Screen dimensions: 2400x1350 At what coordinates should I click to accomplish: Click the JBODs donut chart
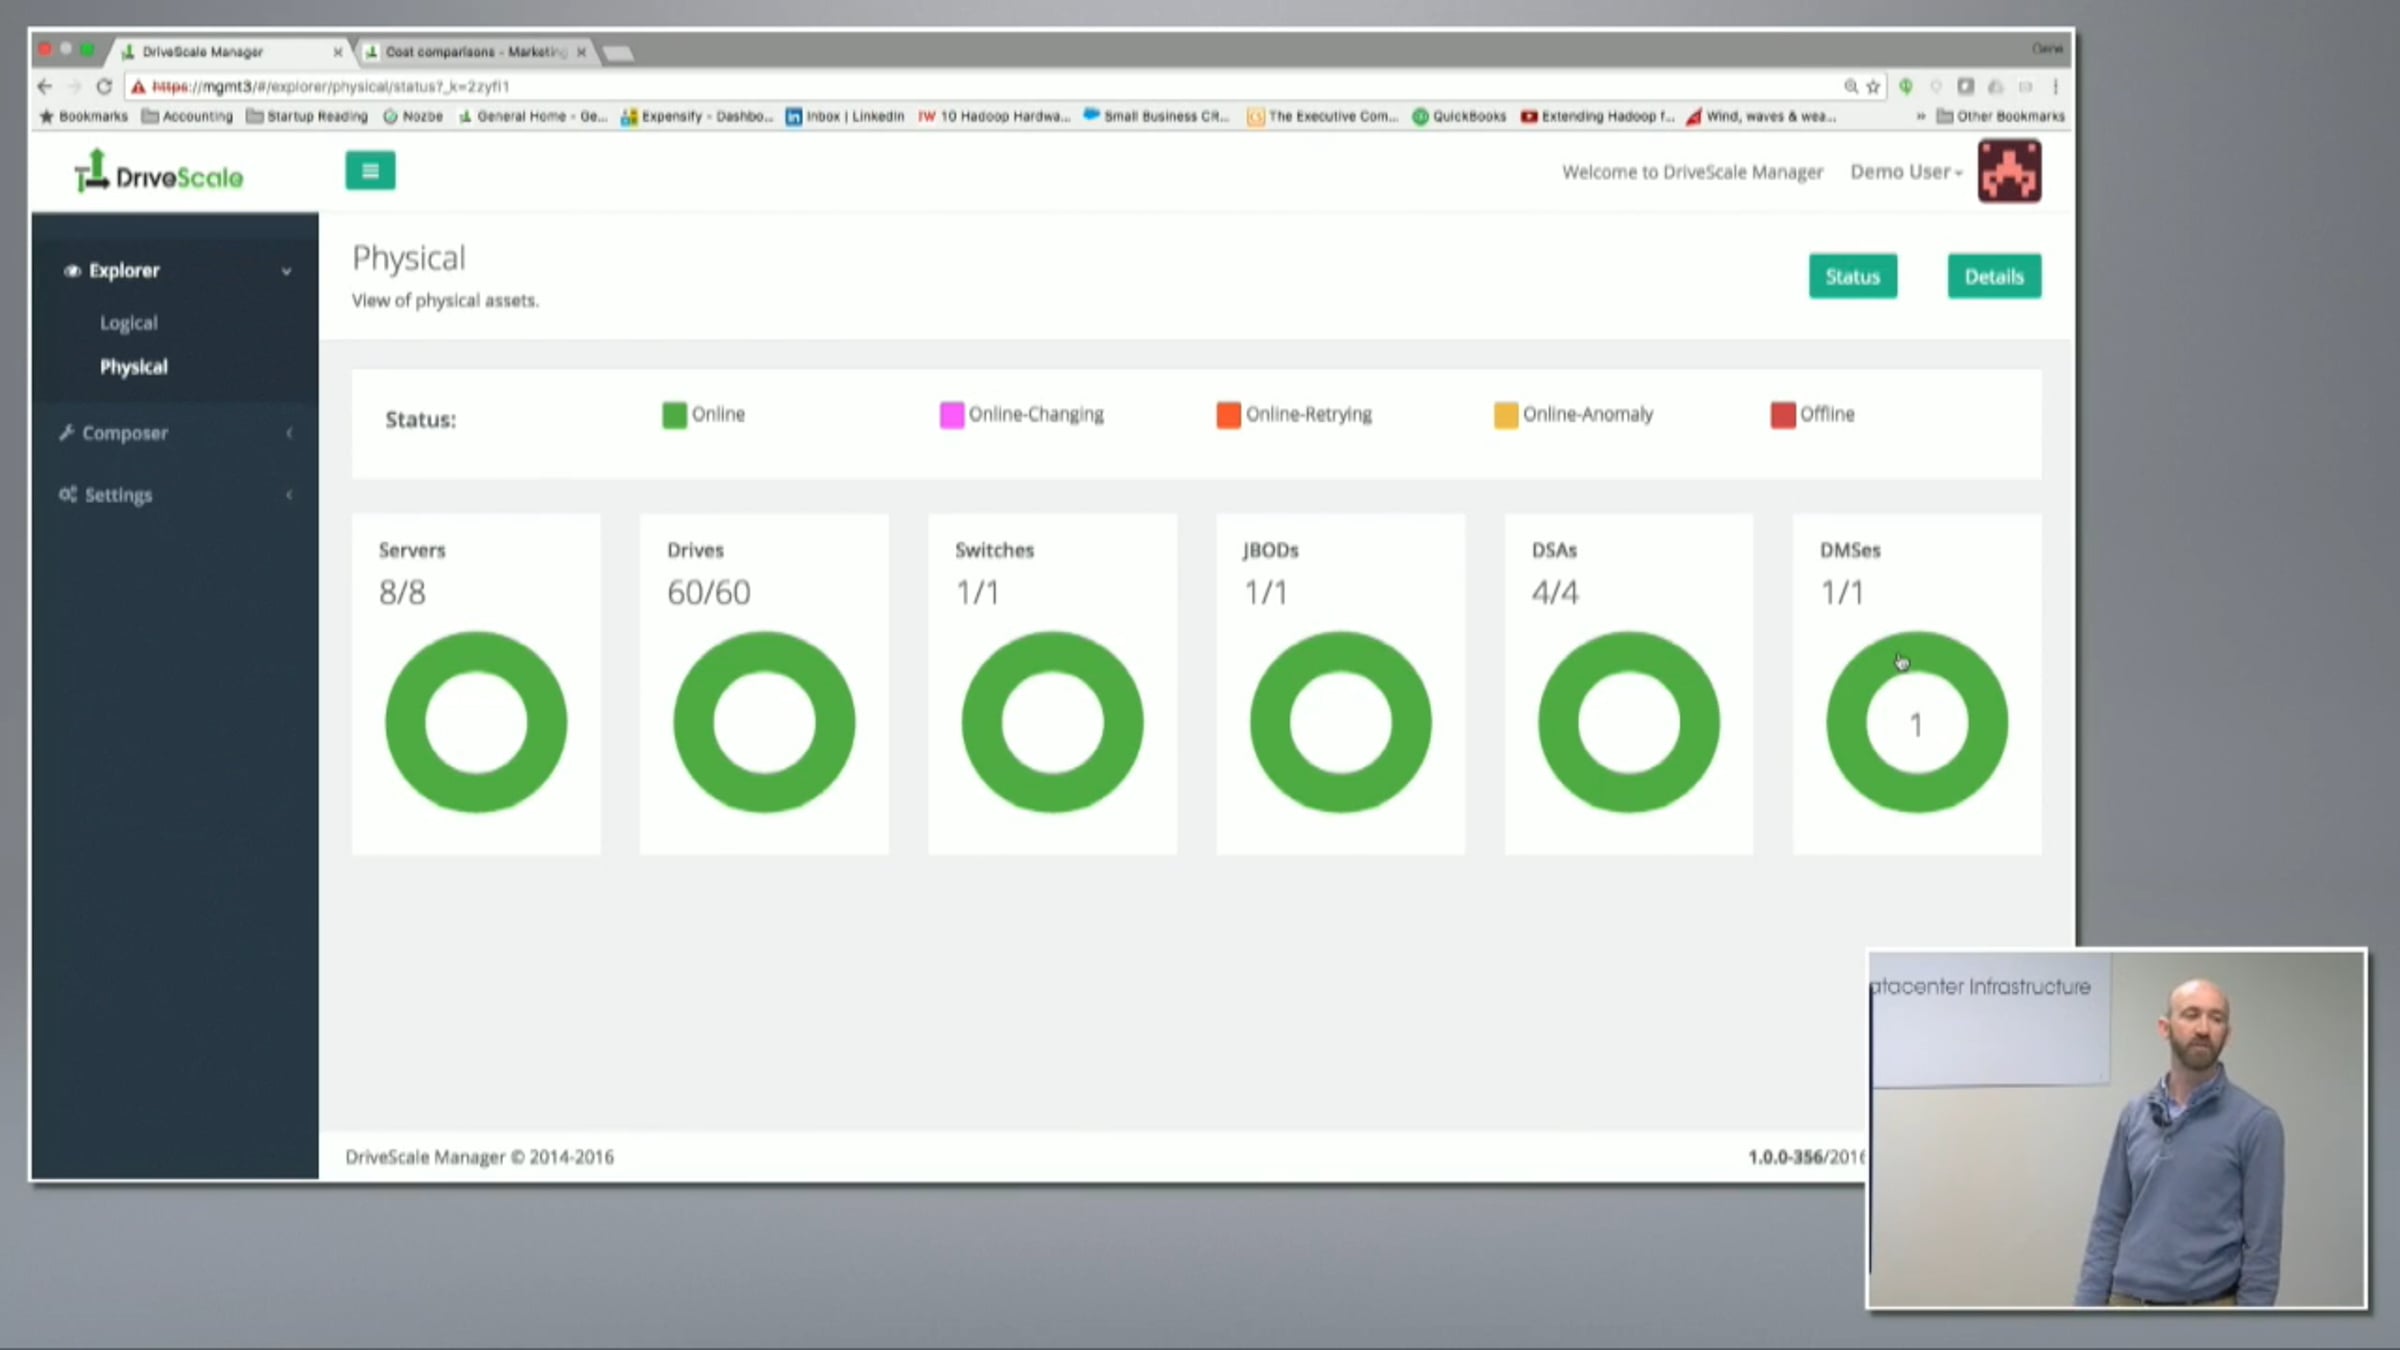pos(1340,722)
